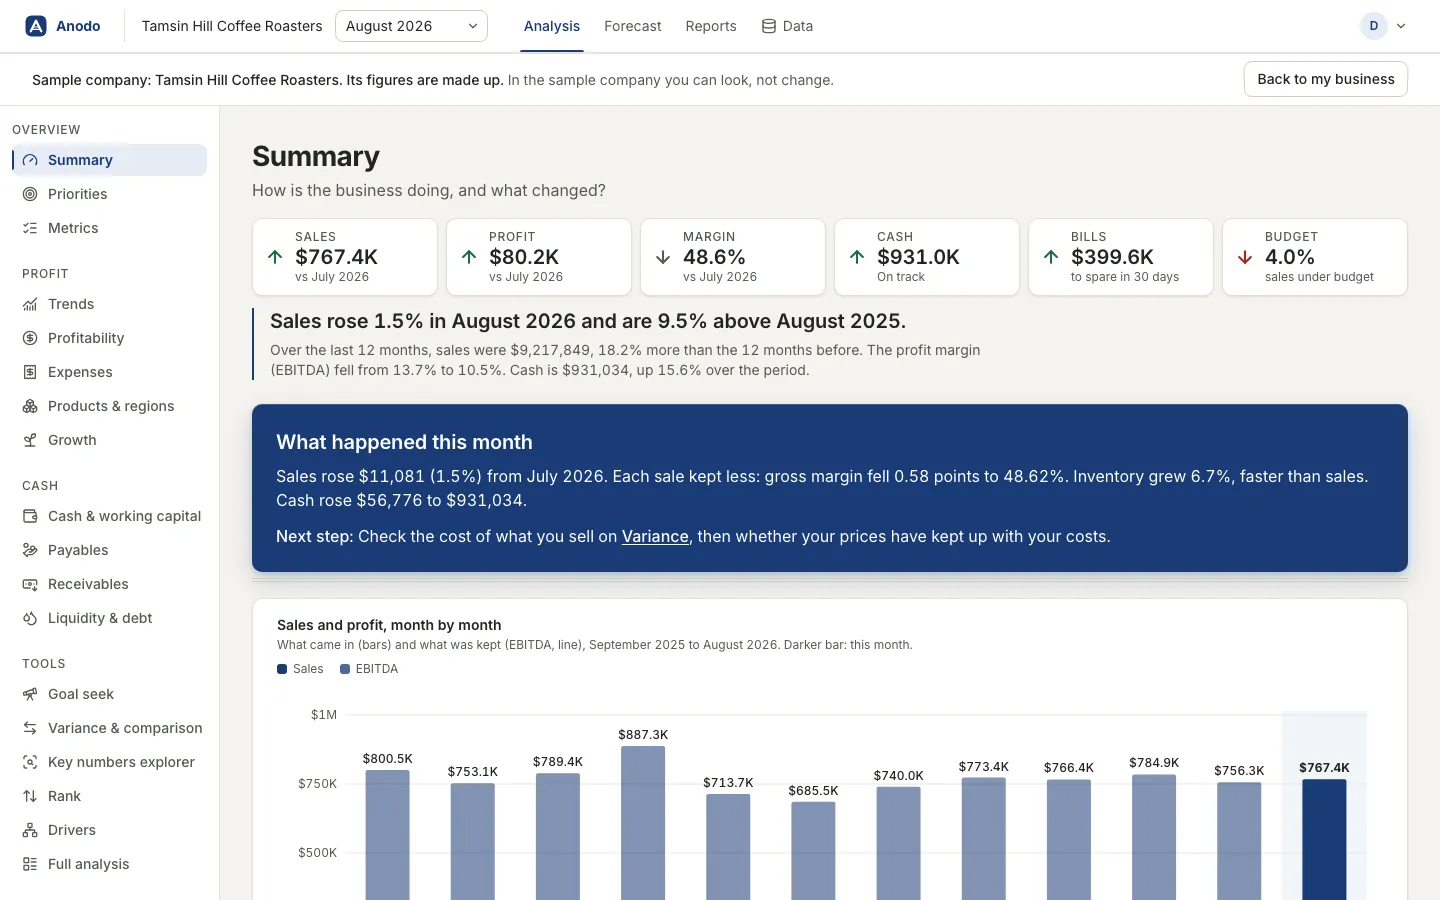Image resolution: width=1440 pixels, height=900 pixels.
Task: Click the Payables icon
Action: 30,550
